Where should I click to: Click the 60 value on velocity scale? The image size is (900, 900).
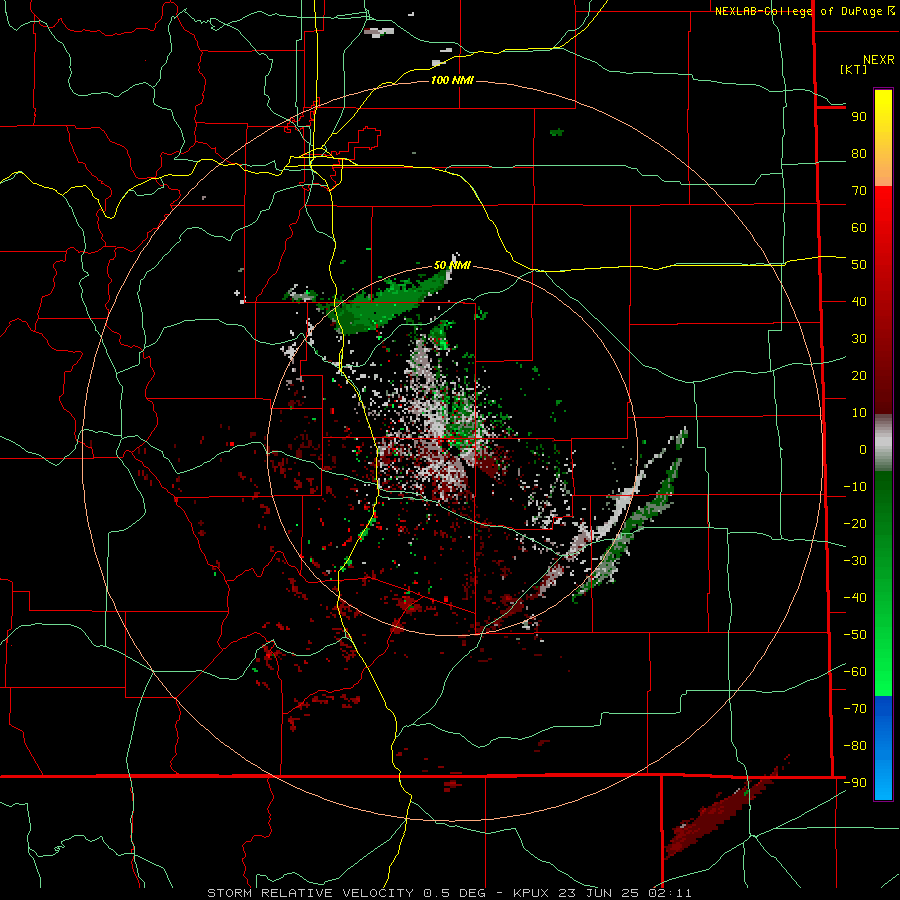pos(859,228)
